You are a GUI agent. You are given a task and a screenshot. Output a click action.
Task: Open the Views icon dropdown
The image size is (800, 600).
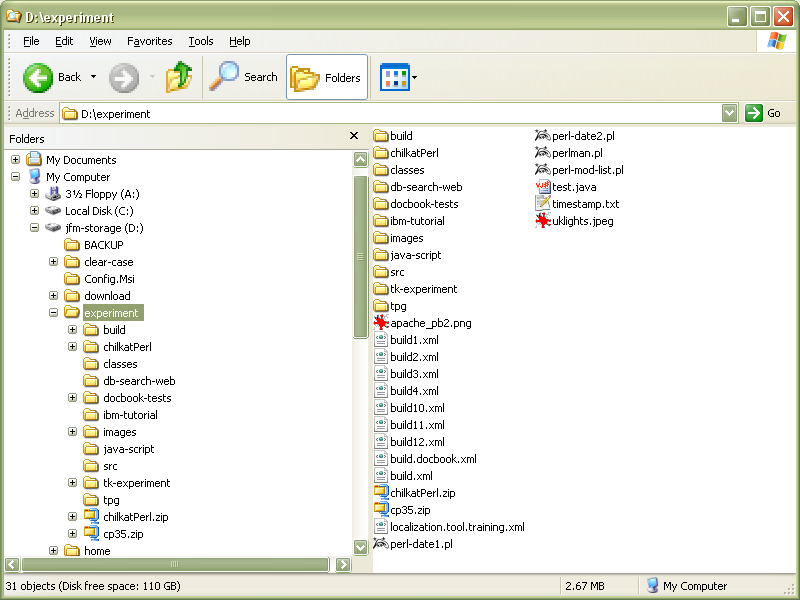click(x=398, y=77)
